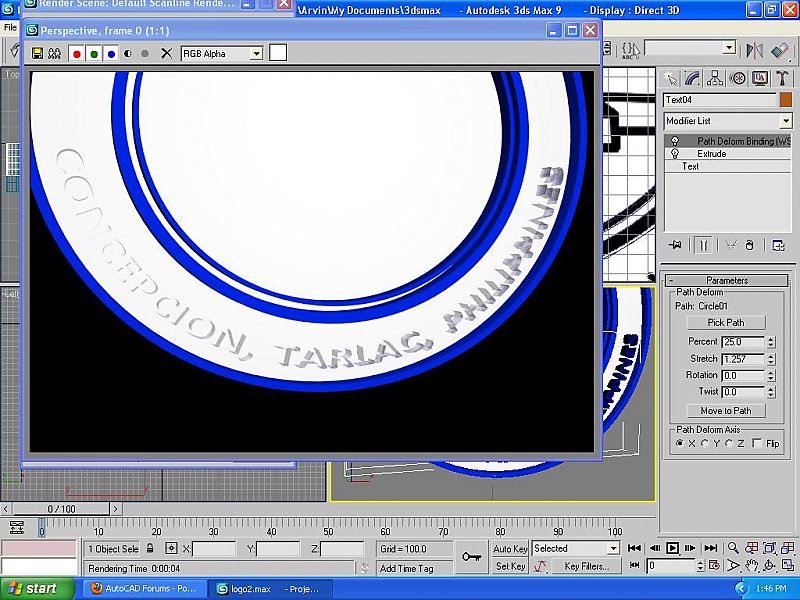Open the File menu
Screen dimensions: 800x600
(10, 28)
